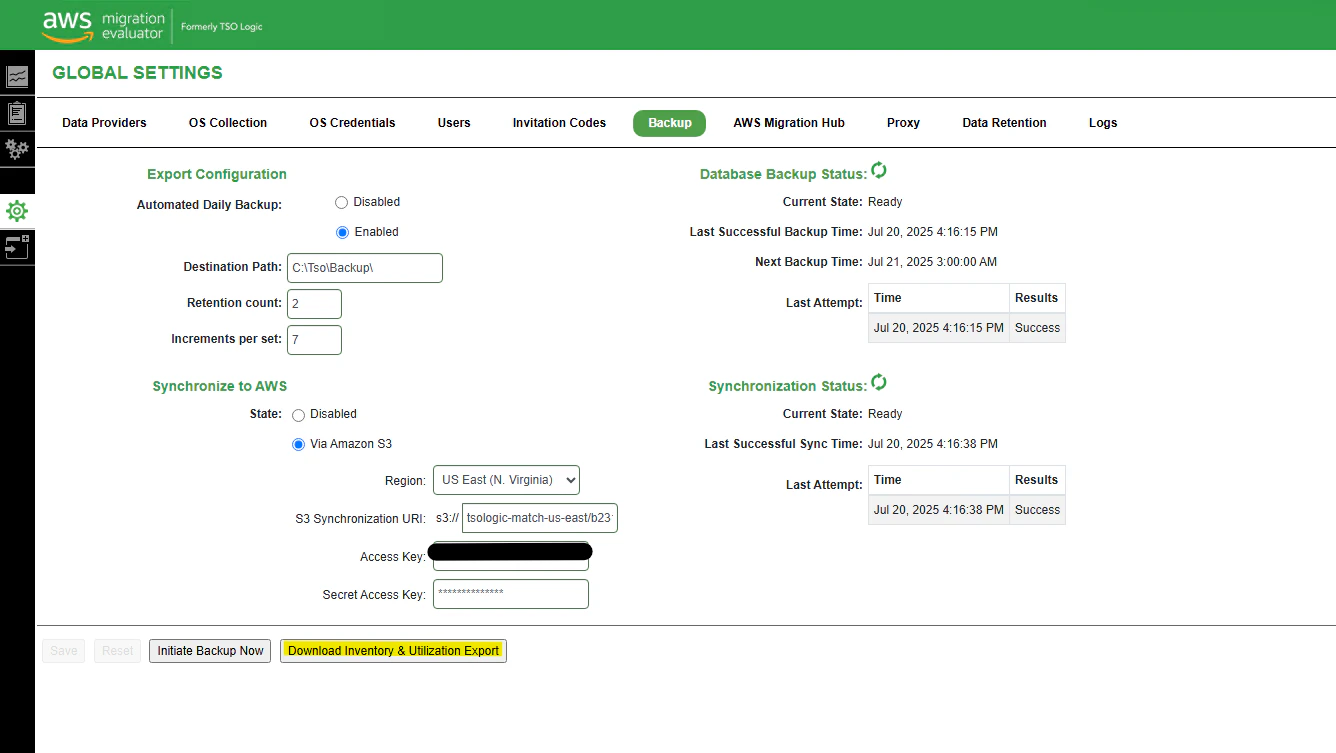View the Logs tab
This screenshot has width=1336, height=753.
click(1103, 123)
